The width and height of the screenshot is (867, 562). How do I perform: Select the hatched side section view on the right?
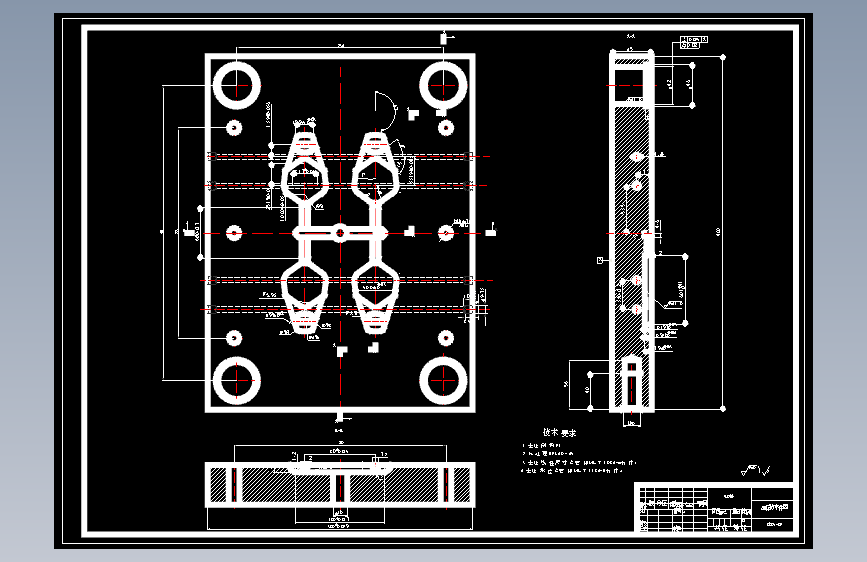pyautogui.click(x=632, y=231)
